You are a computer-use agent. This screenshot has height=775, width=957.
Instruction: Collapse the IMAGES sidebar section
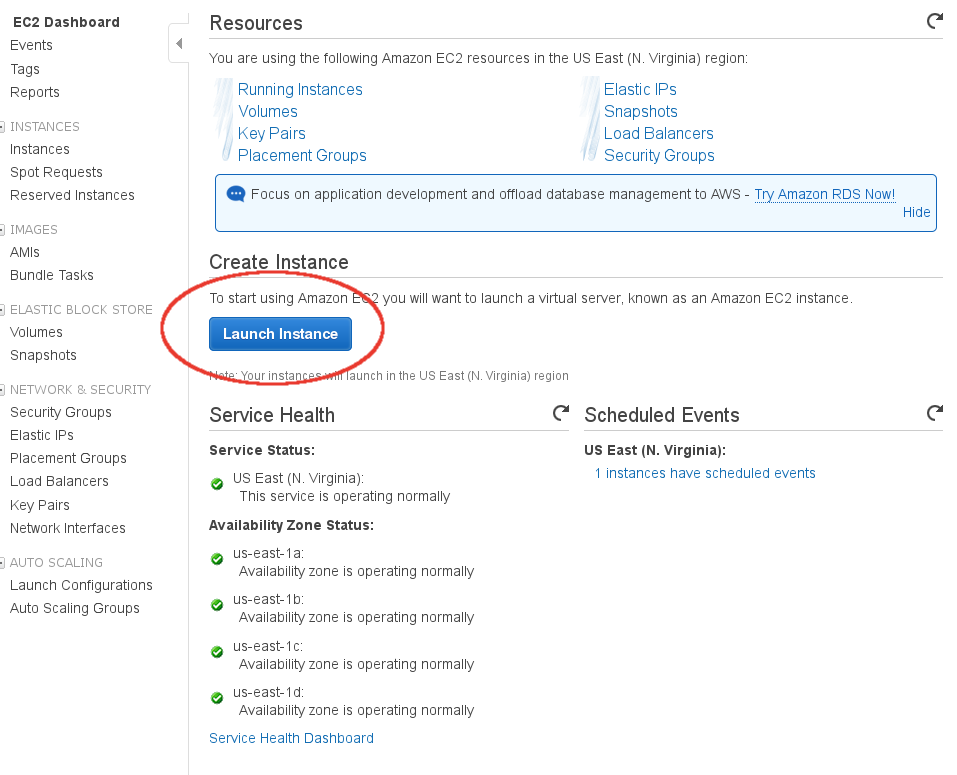2,230
